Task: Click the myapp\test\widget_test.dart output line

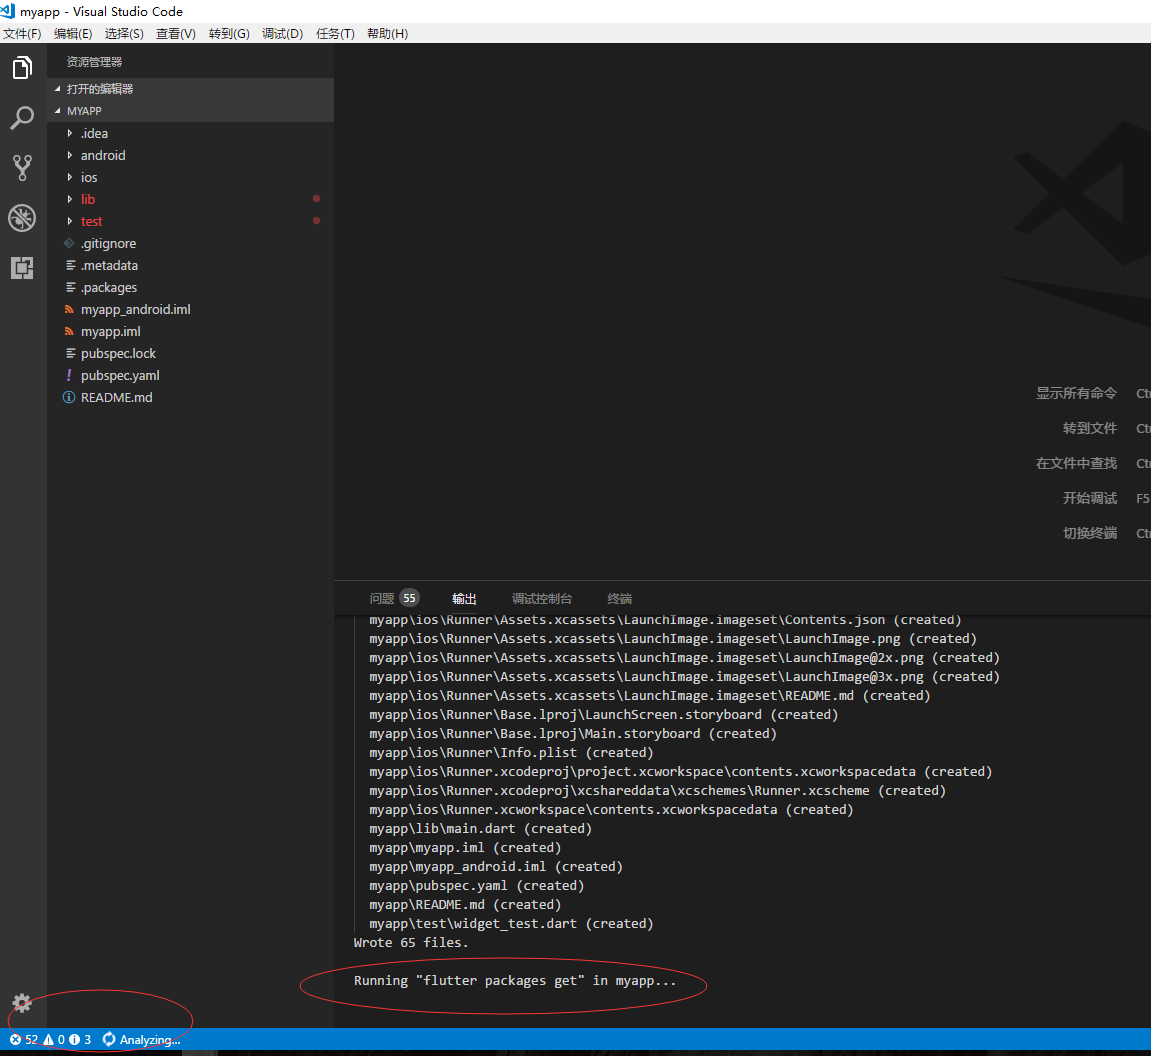Action: pyautogui.click(x=511, y=924)
